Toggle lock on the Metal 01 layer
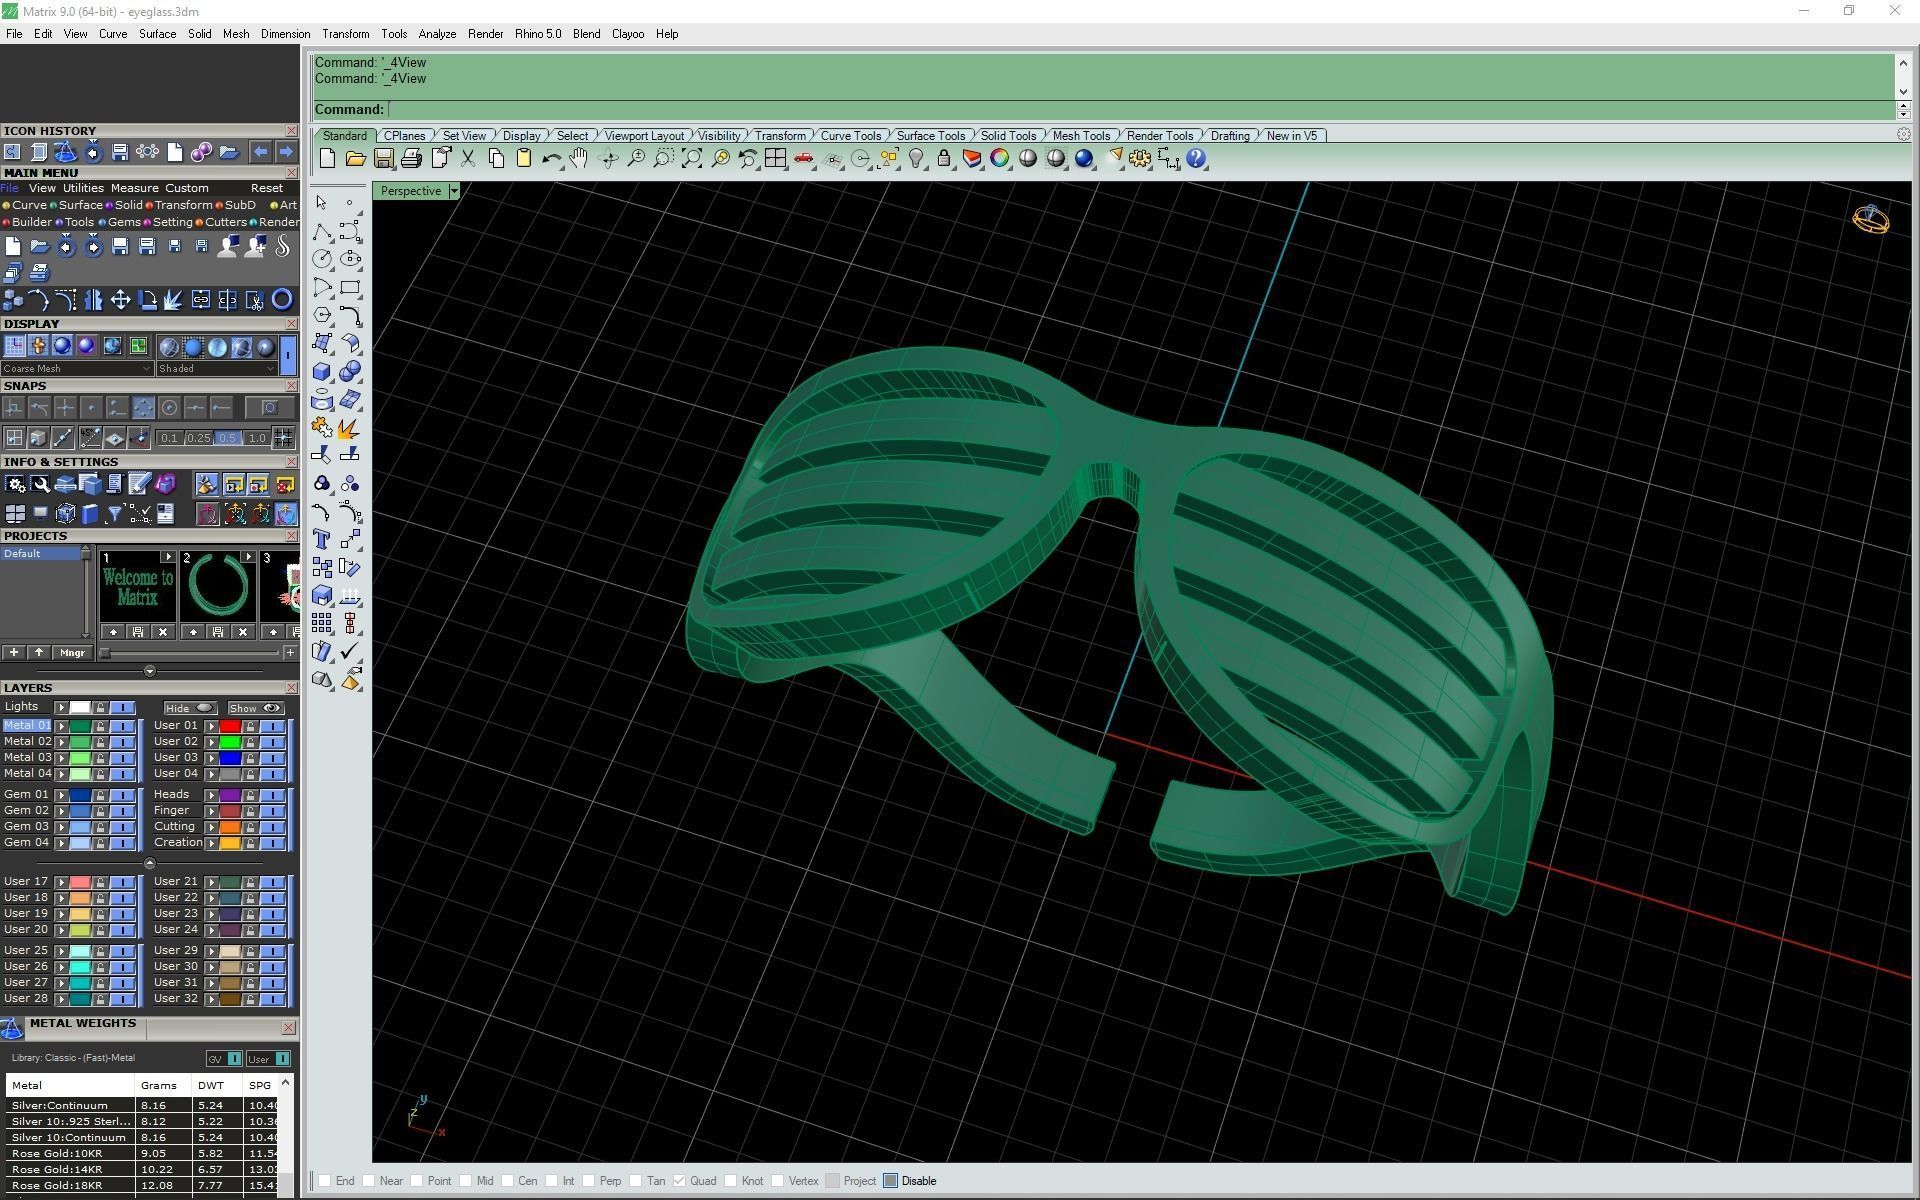 click(x=100, y=726)
